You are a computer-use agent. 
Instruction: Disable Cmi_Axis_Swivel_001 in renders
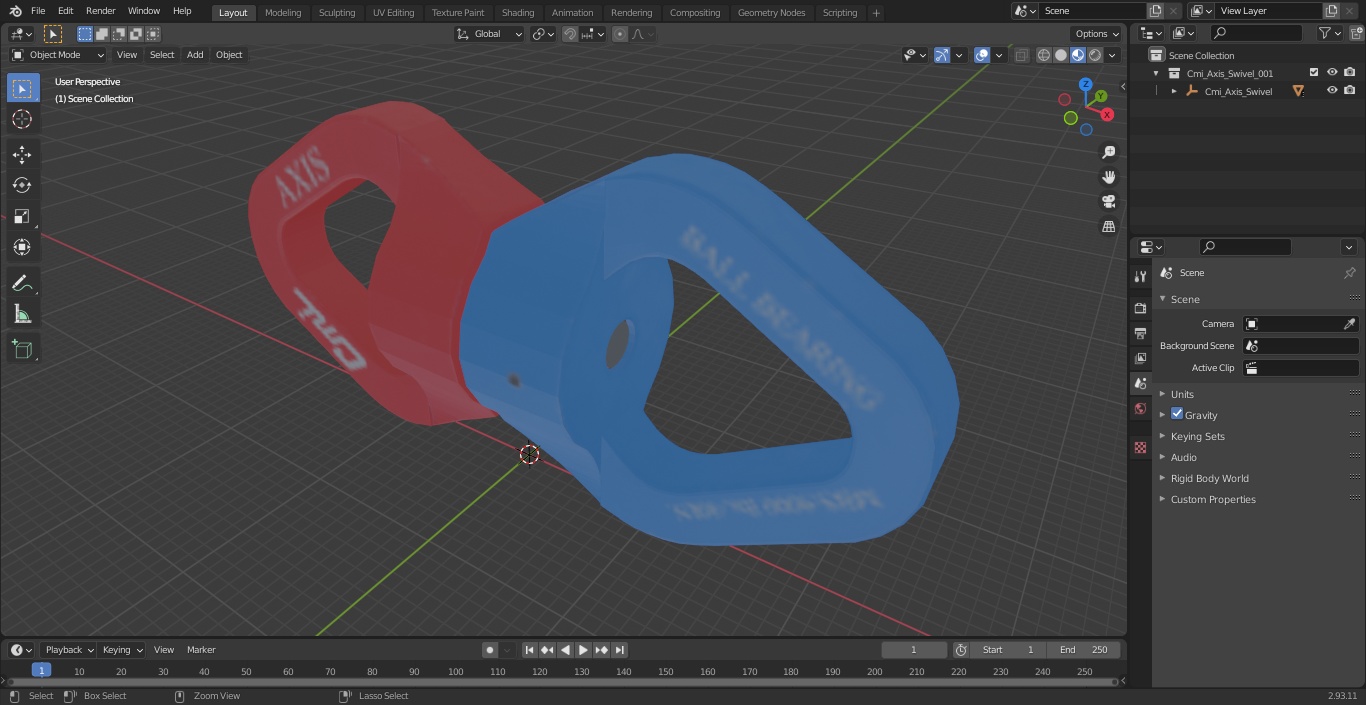(x=1350, y=73)
